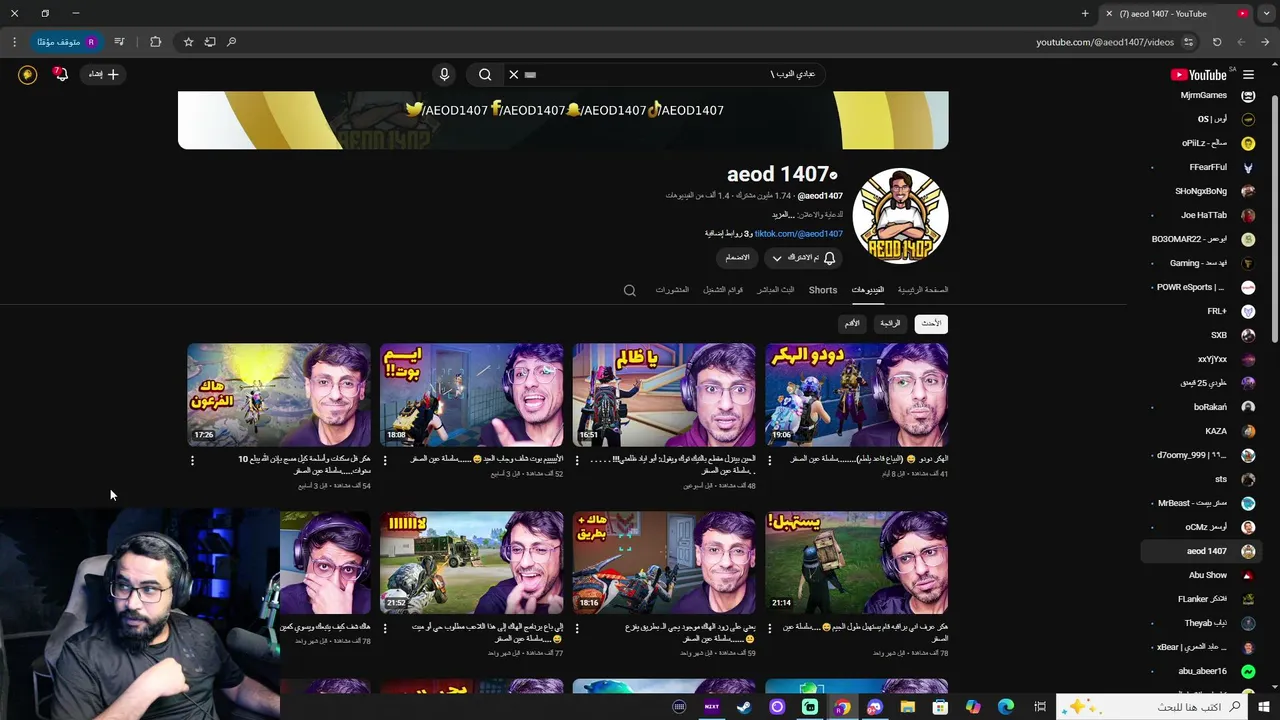
Task: Click the plus Create button
Action: tap(103, 74)
